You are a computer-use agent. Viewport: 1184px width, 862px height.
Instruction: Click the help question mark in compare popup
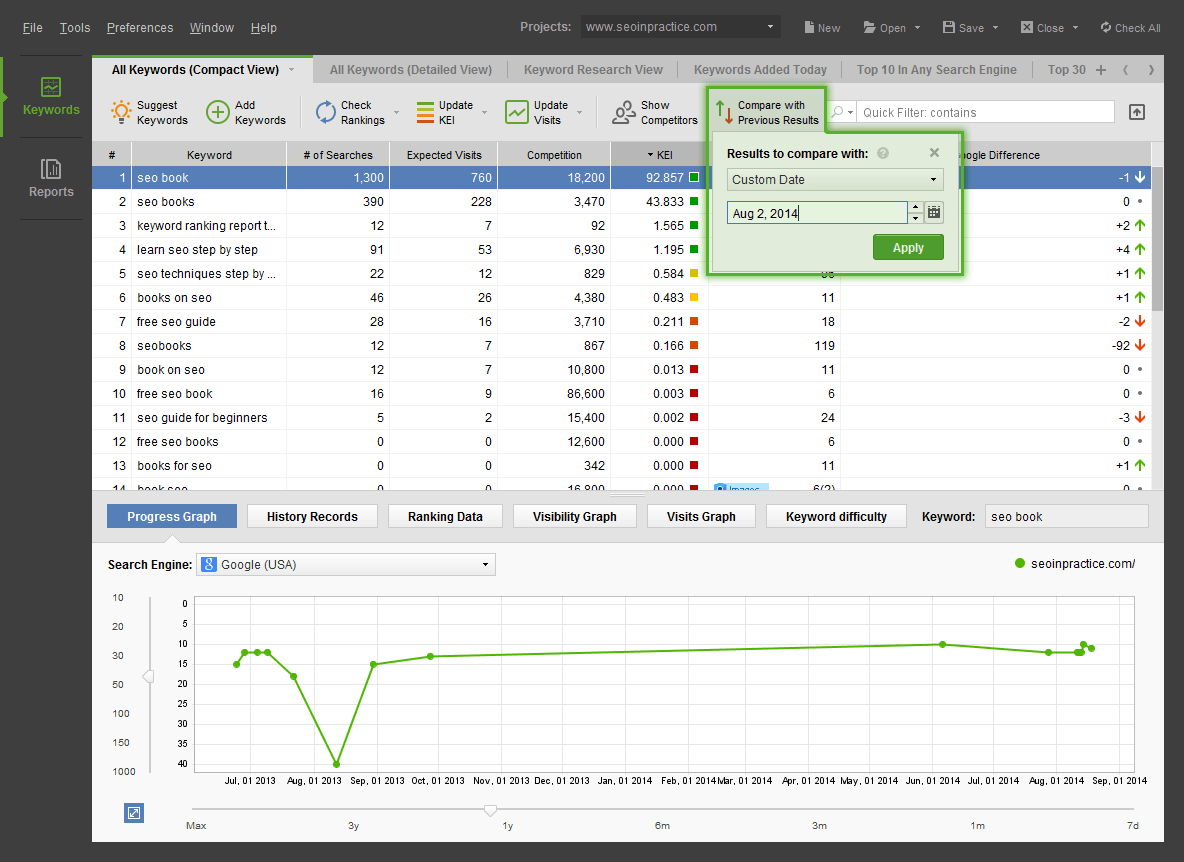(x=883, y=153)
